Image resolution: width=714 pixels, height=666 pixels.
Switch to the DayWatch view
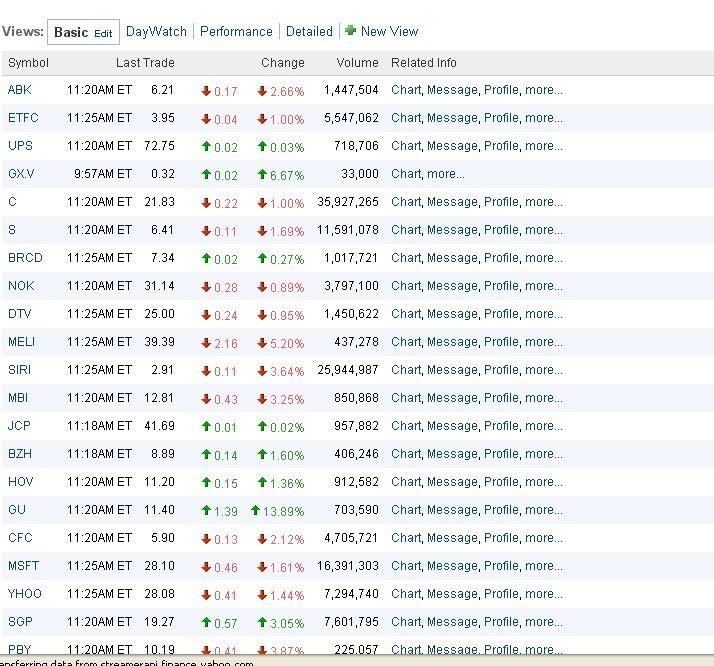pyautogui.click(x=156, y=31)
